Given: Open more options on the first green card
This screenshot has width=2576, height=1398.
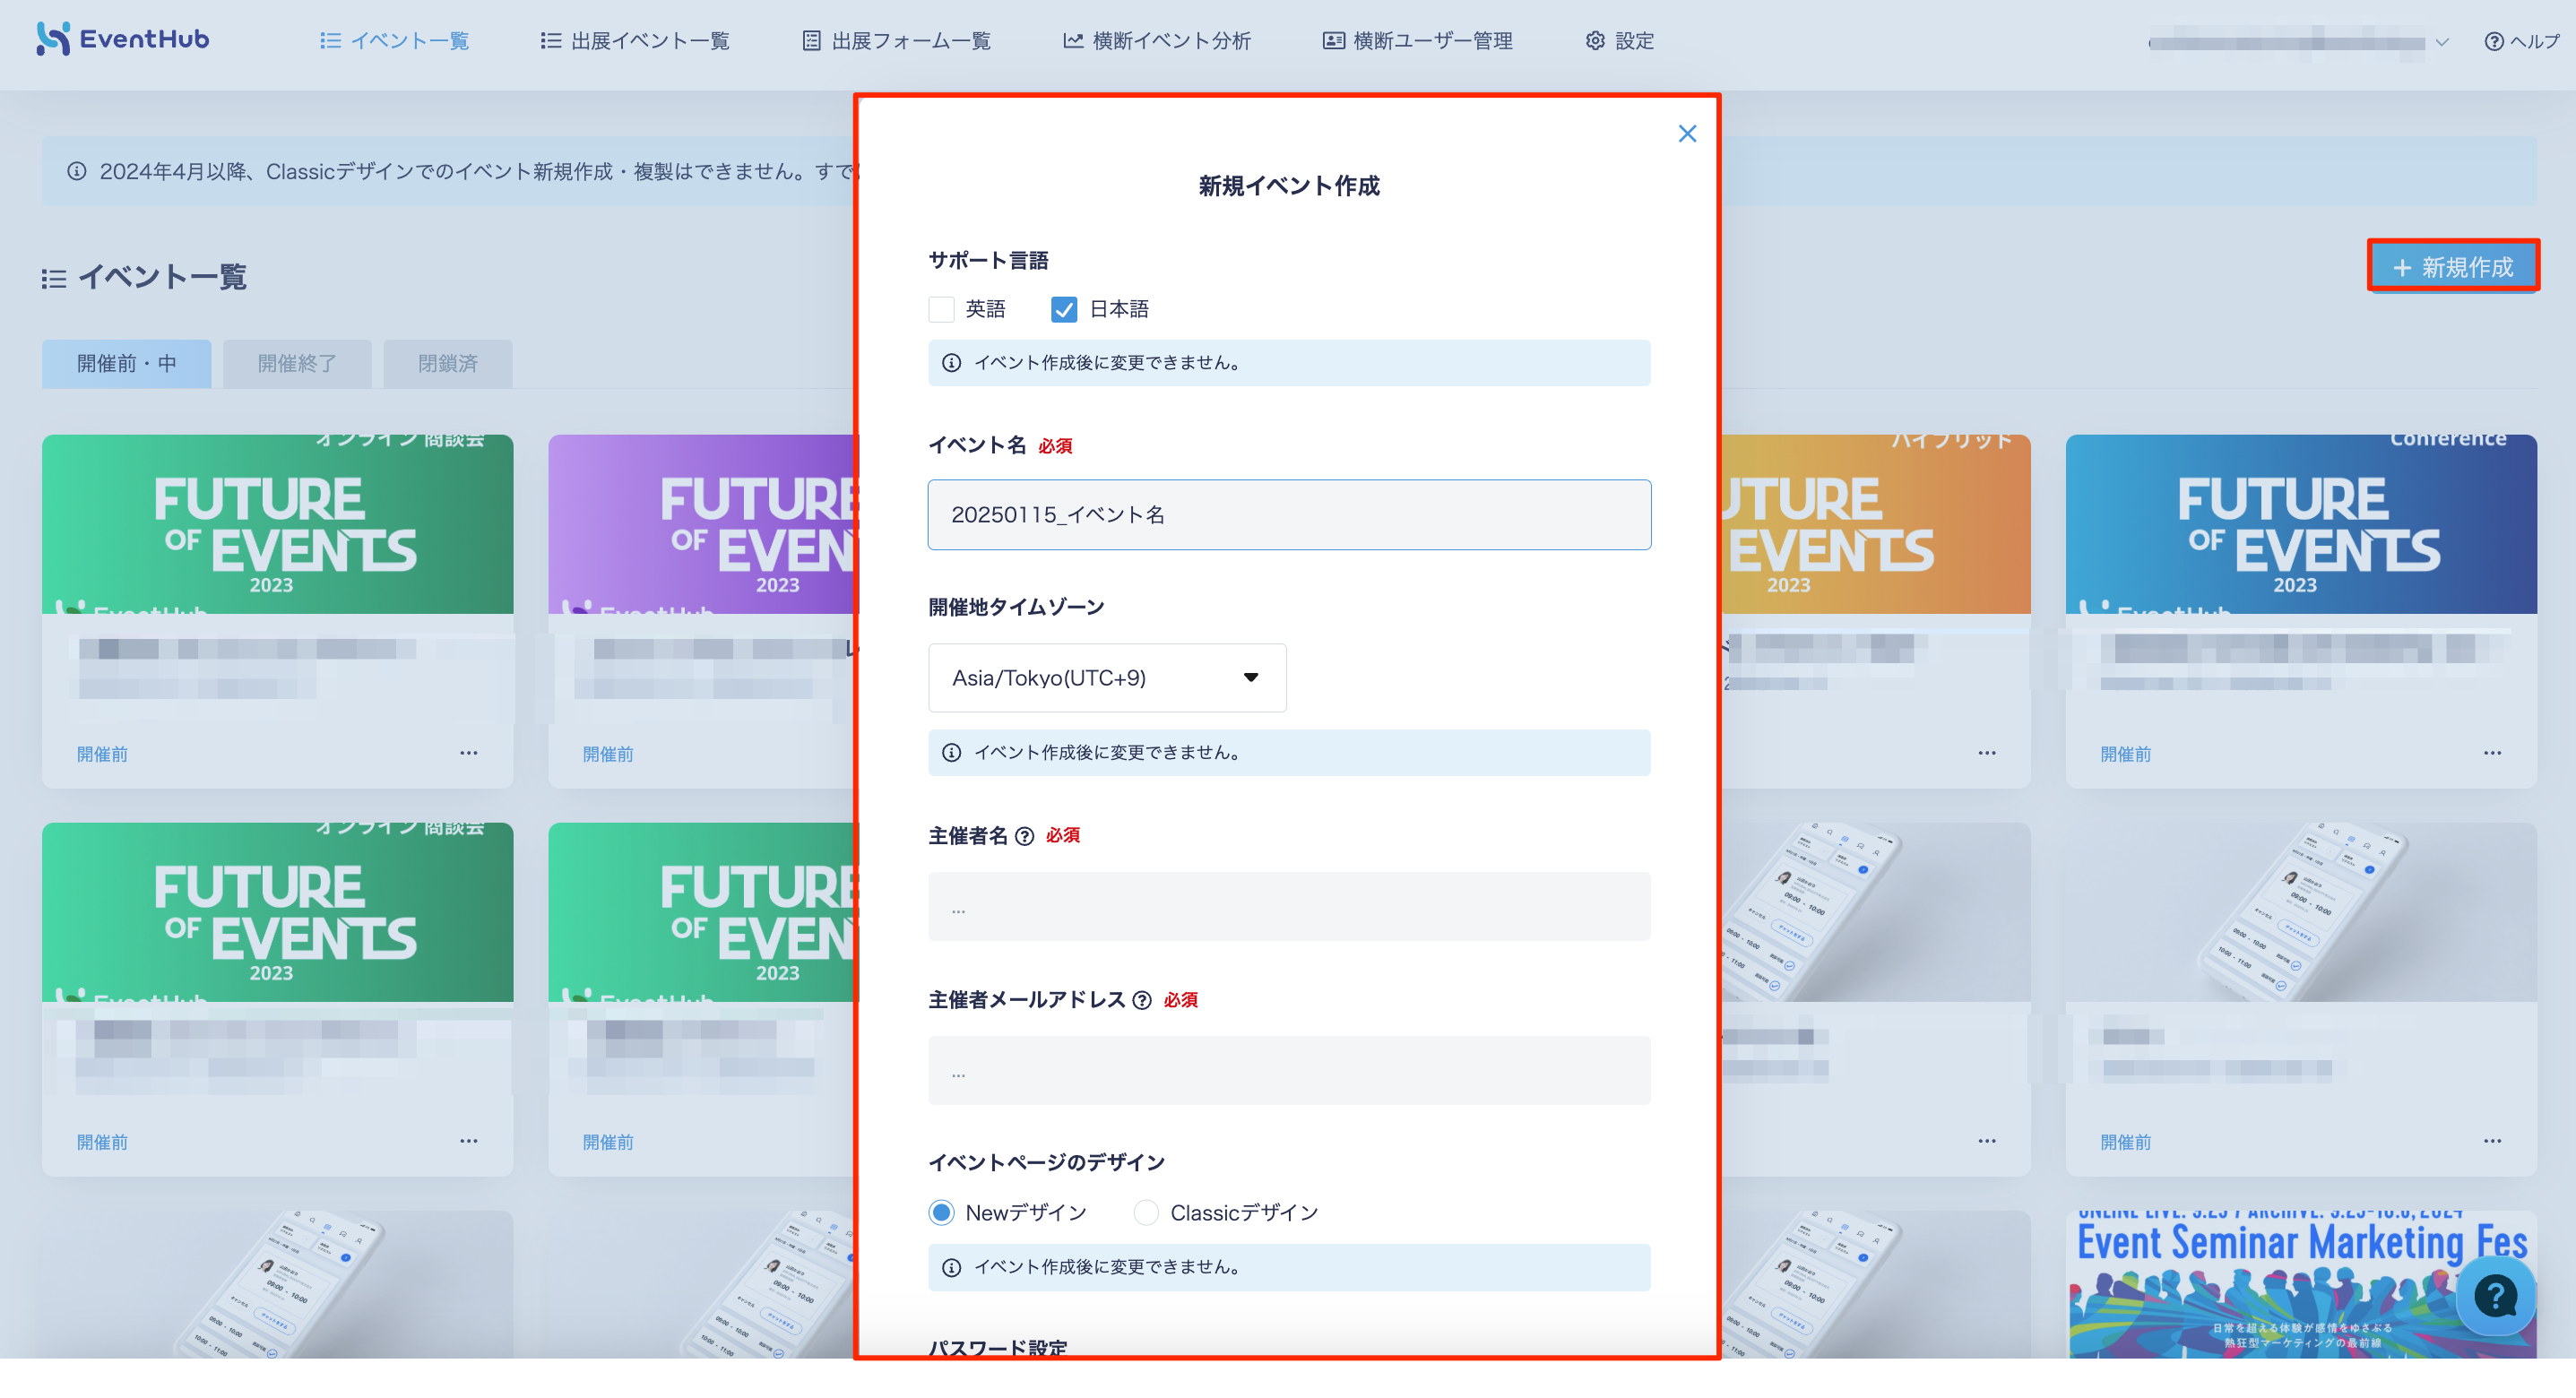Looking at the screenshot, I should tap(468, 753).
